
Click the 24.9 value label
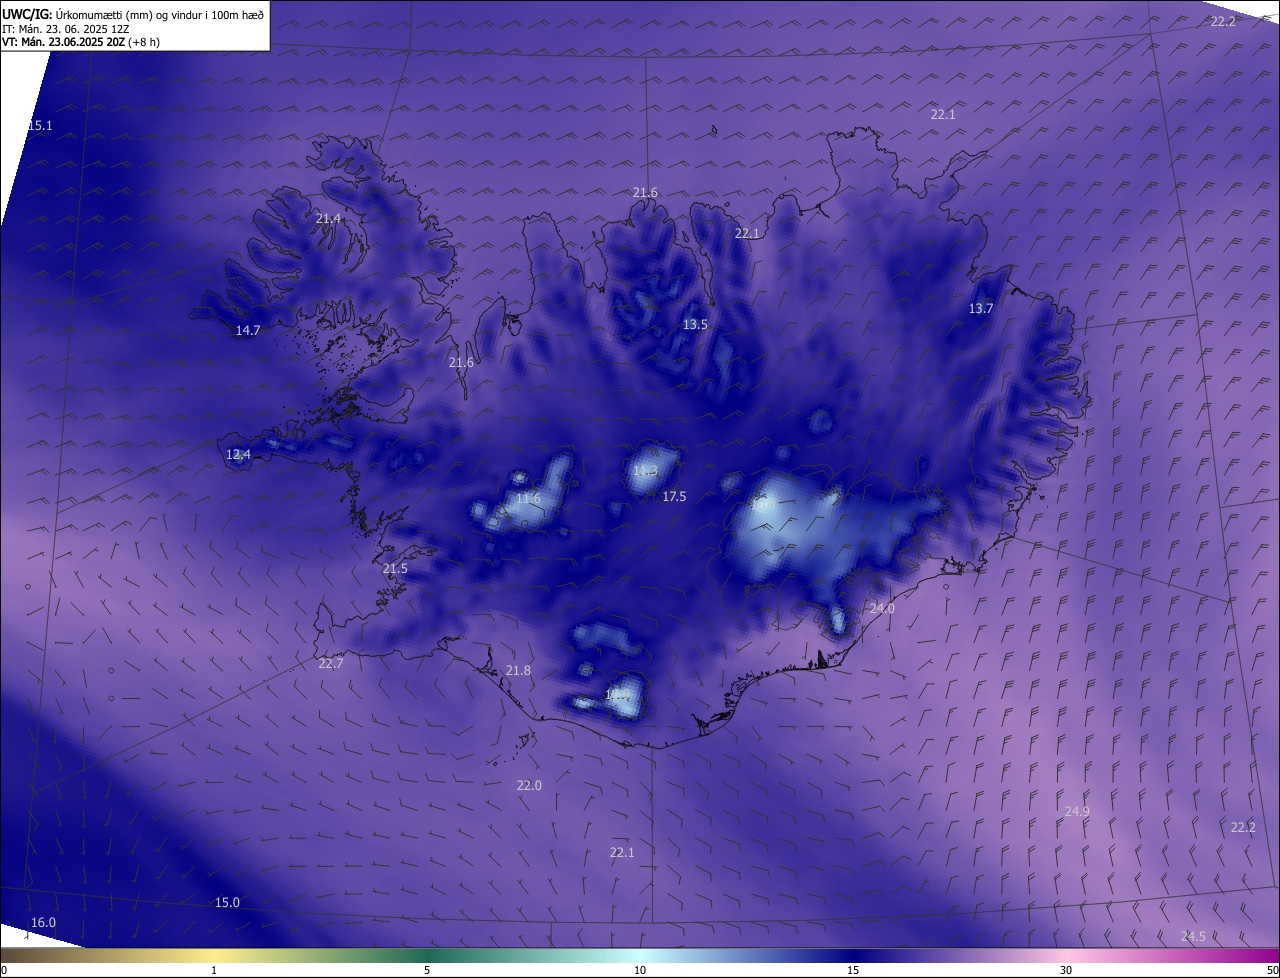(x=1077, y=811)
